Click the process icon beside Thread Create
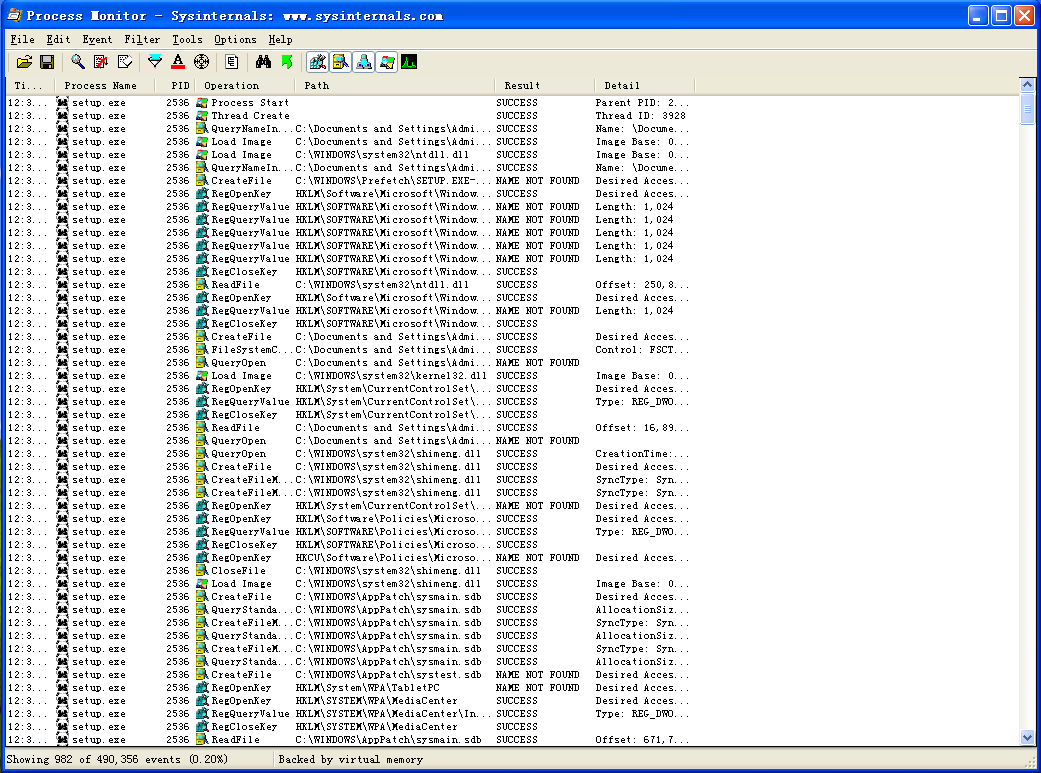 point(202,116)
